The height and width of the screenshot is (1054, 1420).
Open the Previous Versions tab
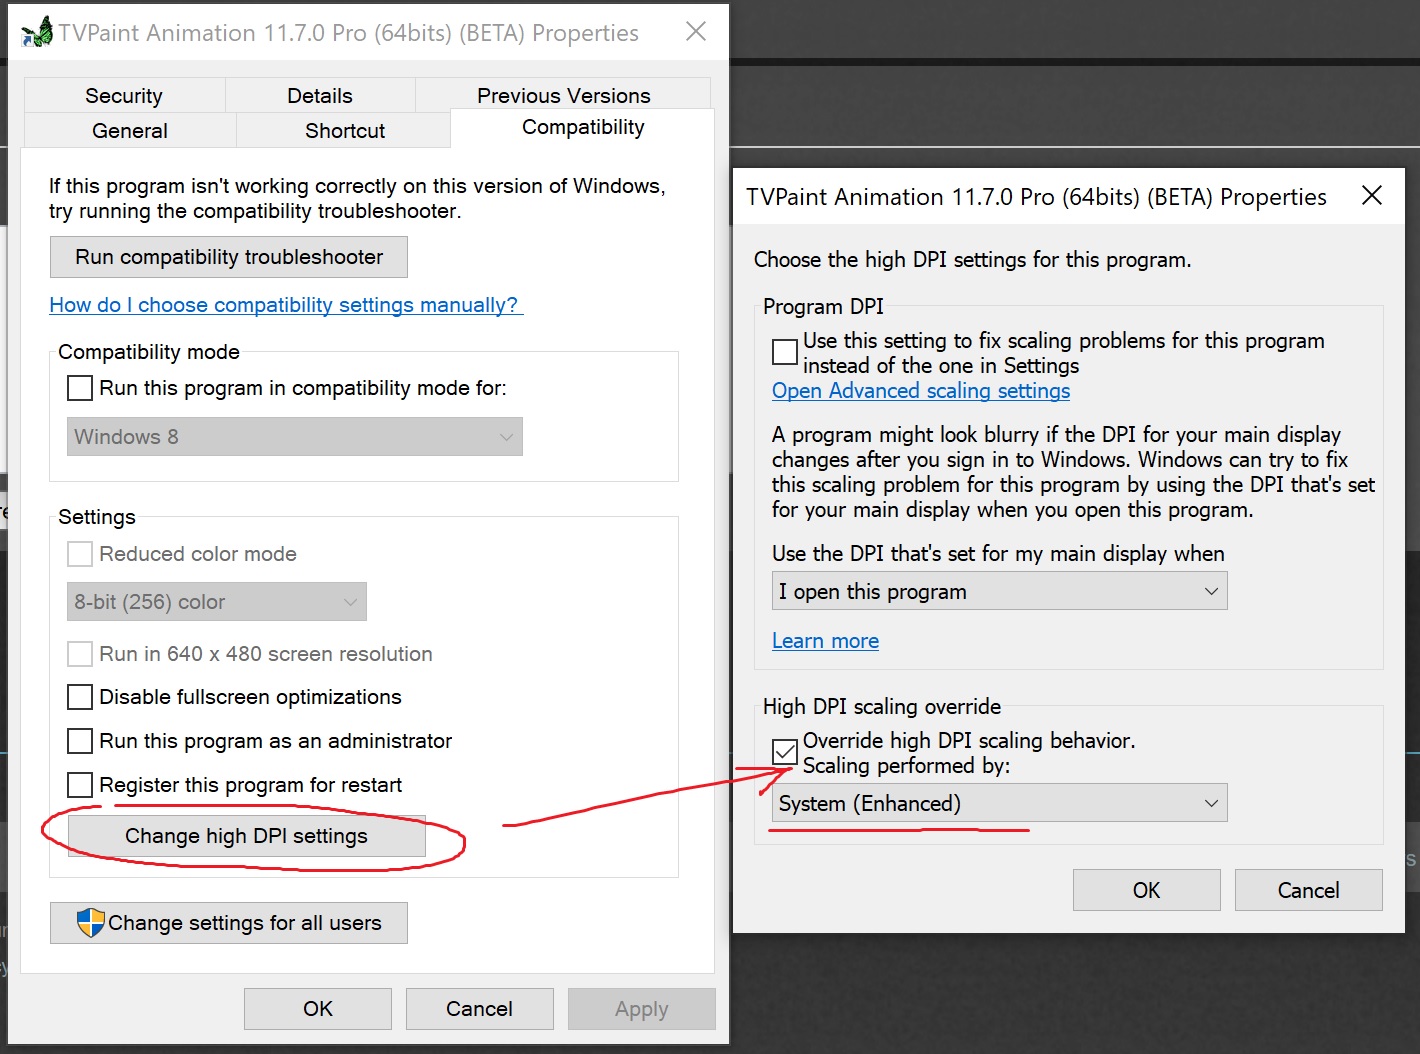click(563, 95)
